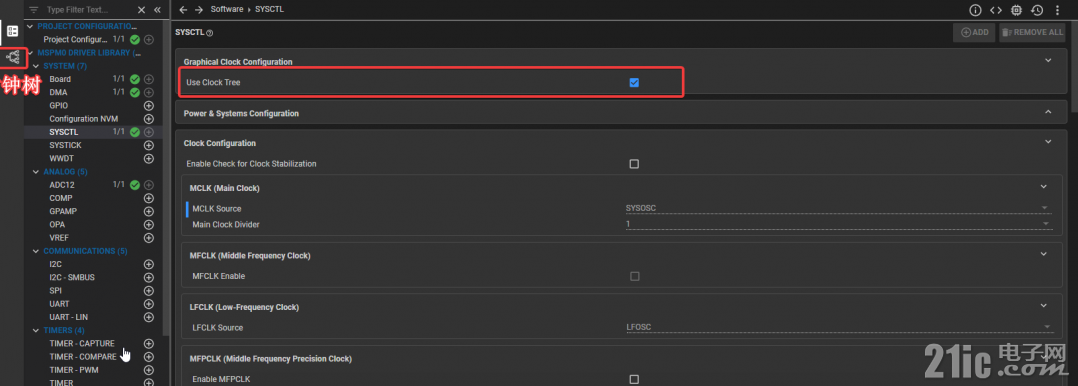Collapse the MFCLK (Middle Frequency Clock) group
This screenshot has width=1078, height=386.
tap(1044, 254)
